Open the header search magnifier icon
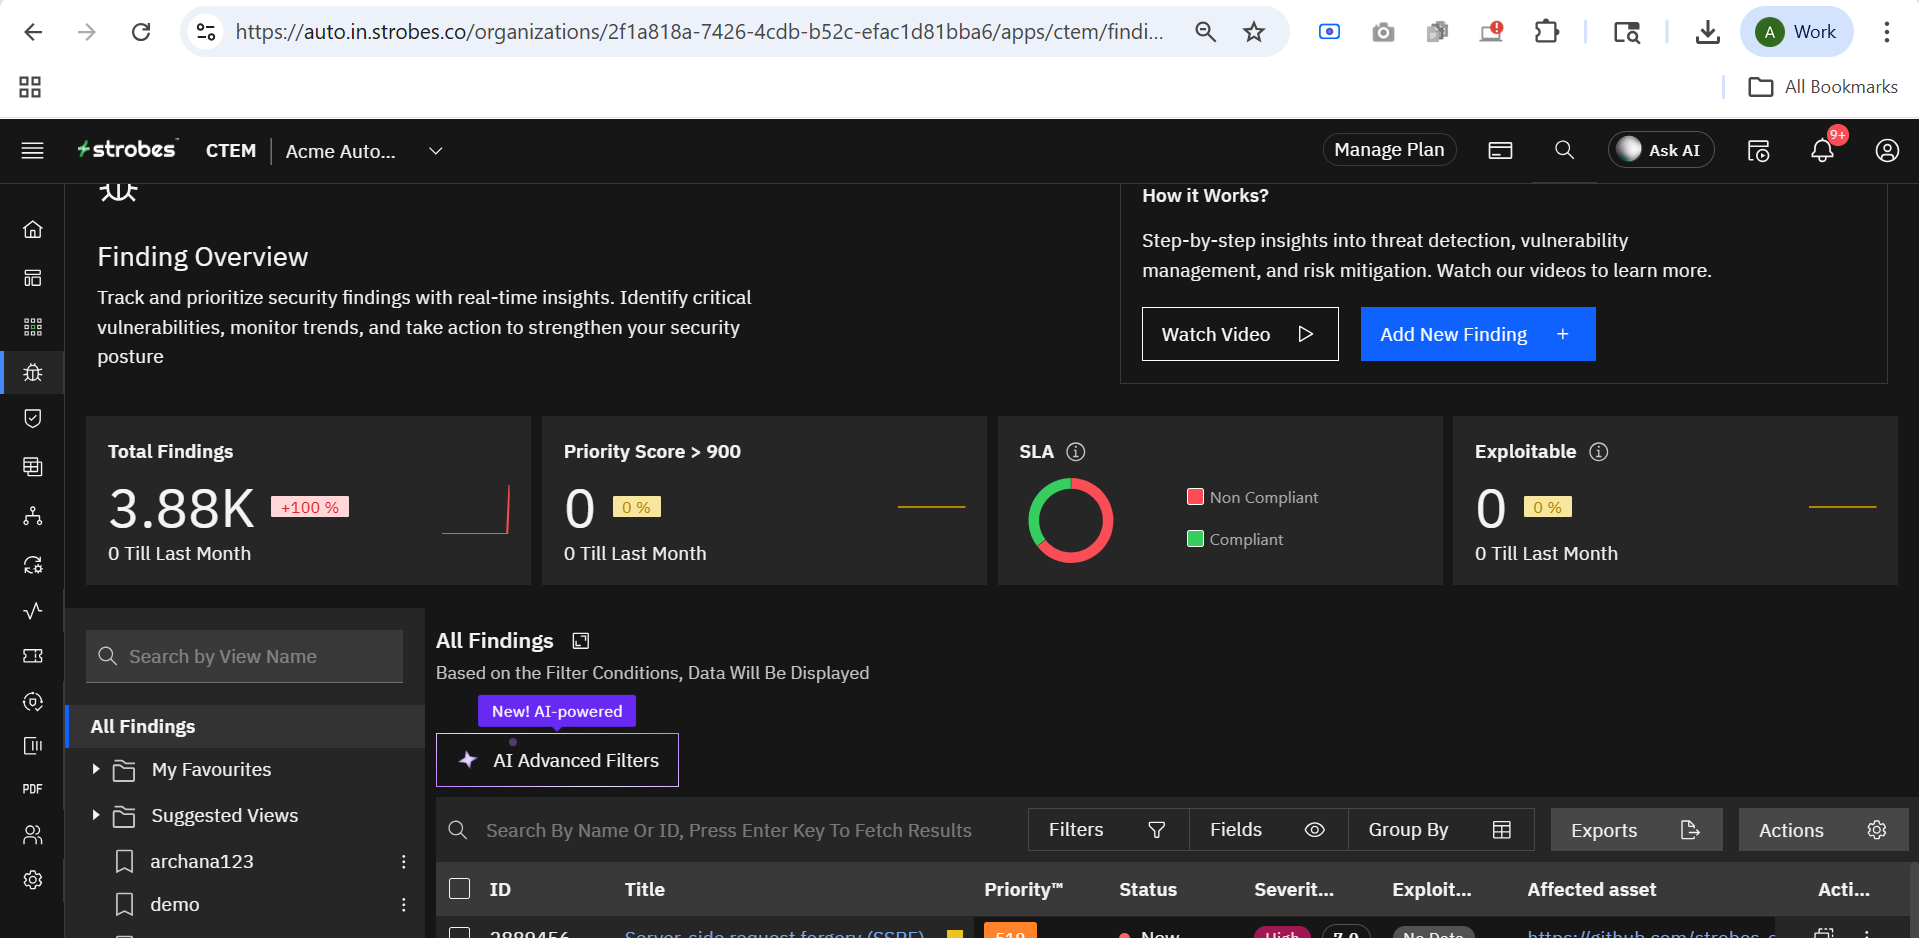The width and height of the screenshot is (1919, 938). point(1564,151)
